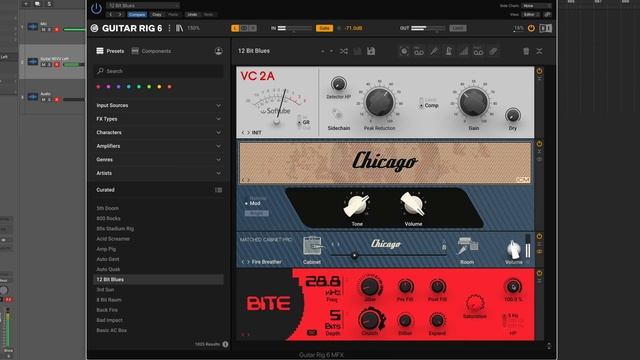
Task: Click the results info icon at browser bottom
Action: coord(225,344)
